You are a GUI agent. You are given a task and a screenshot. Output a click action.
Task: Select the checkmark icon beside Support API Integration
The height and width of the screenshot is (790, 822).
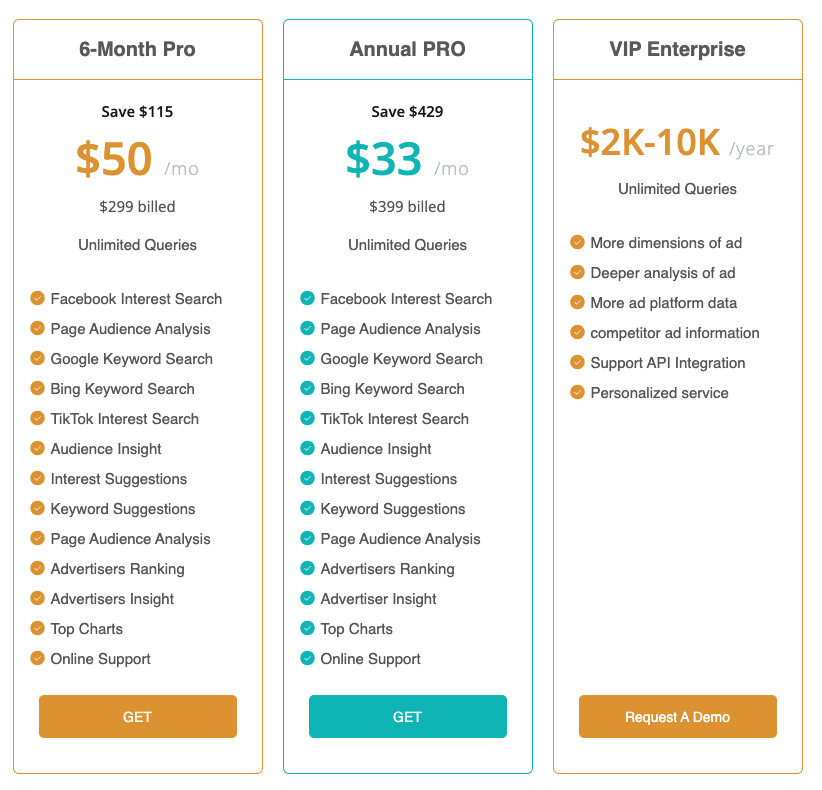(x=578, y=362)
